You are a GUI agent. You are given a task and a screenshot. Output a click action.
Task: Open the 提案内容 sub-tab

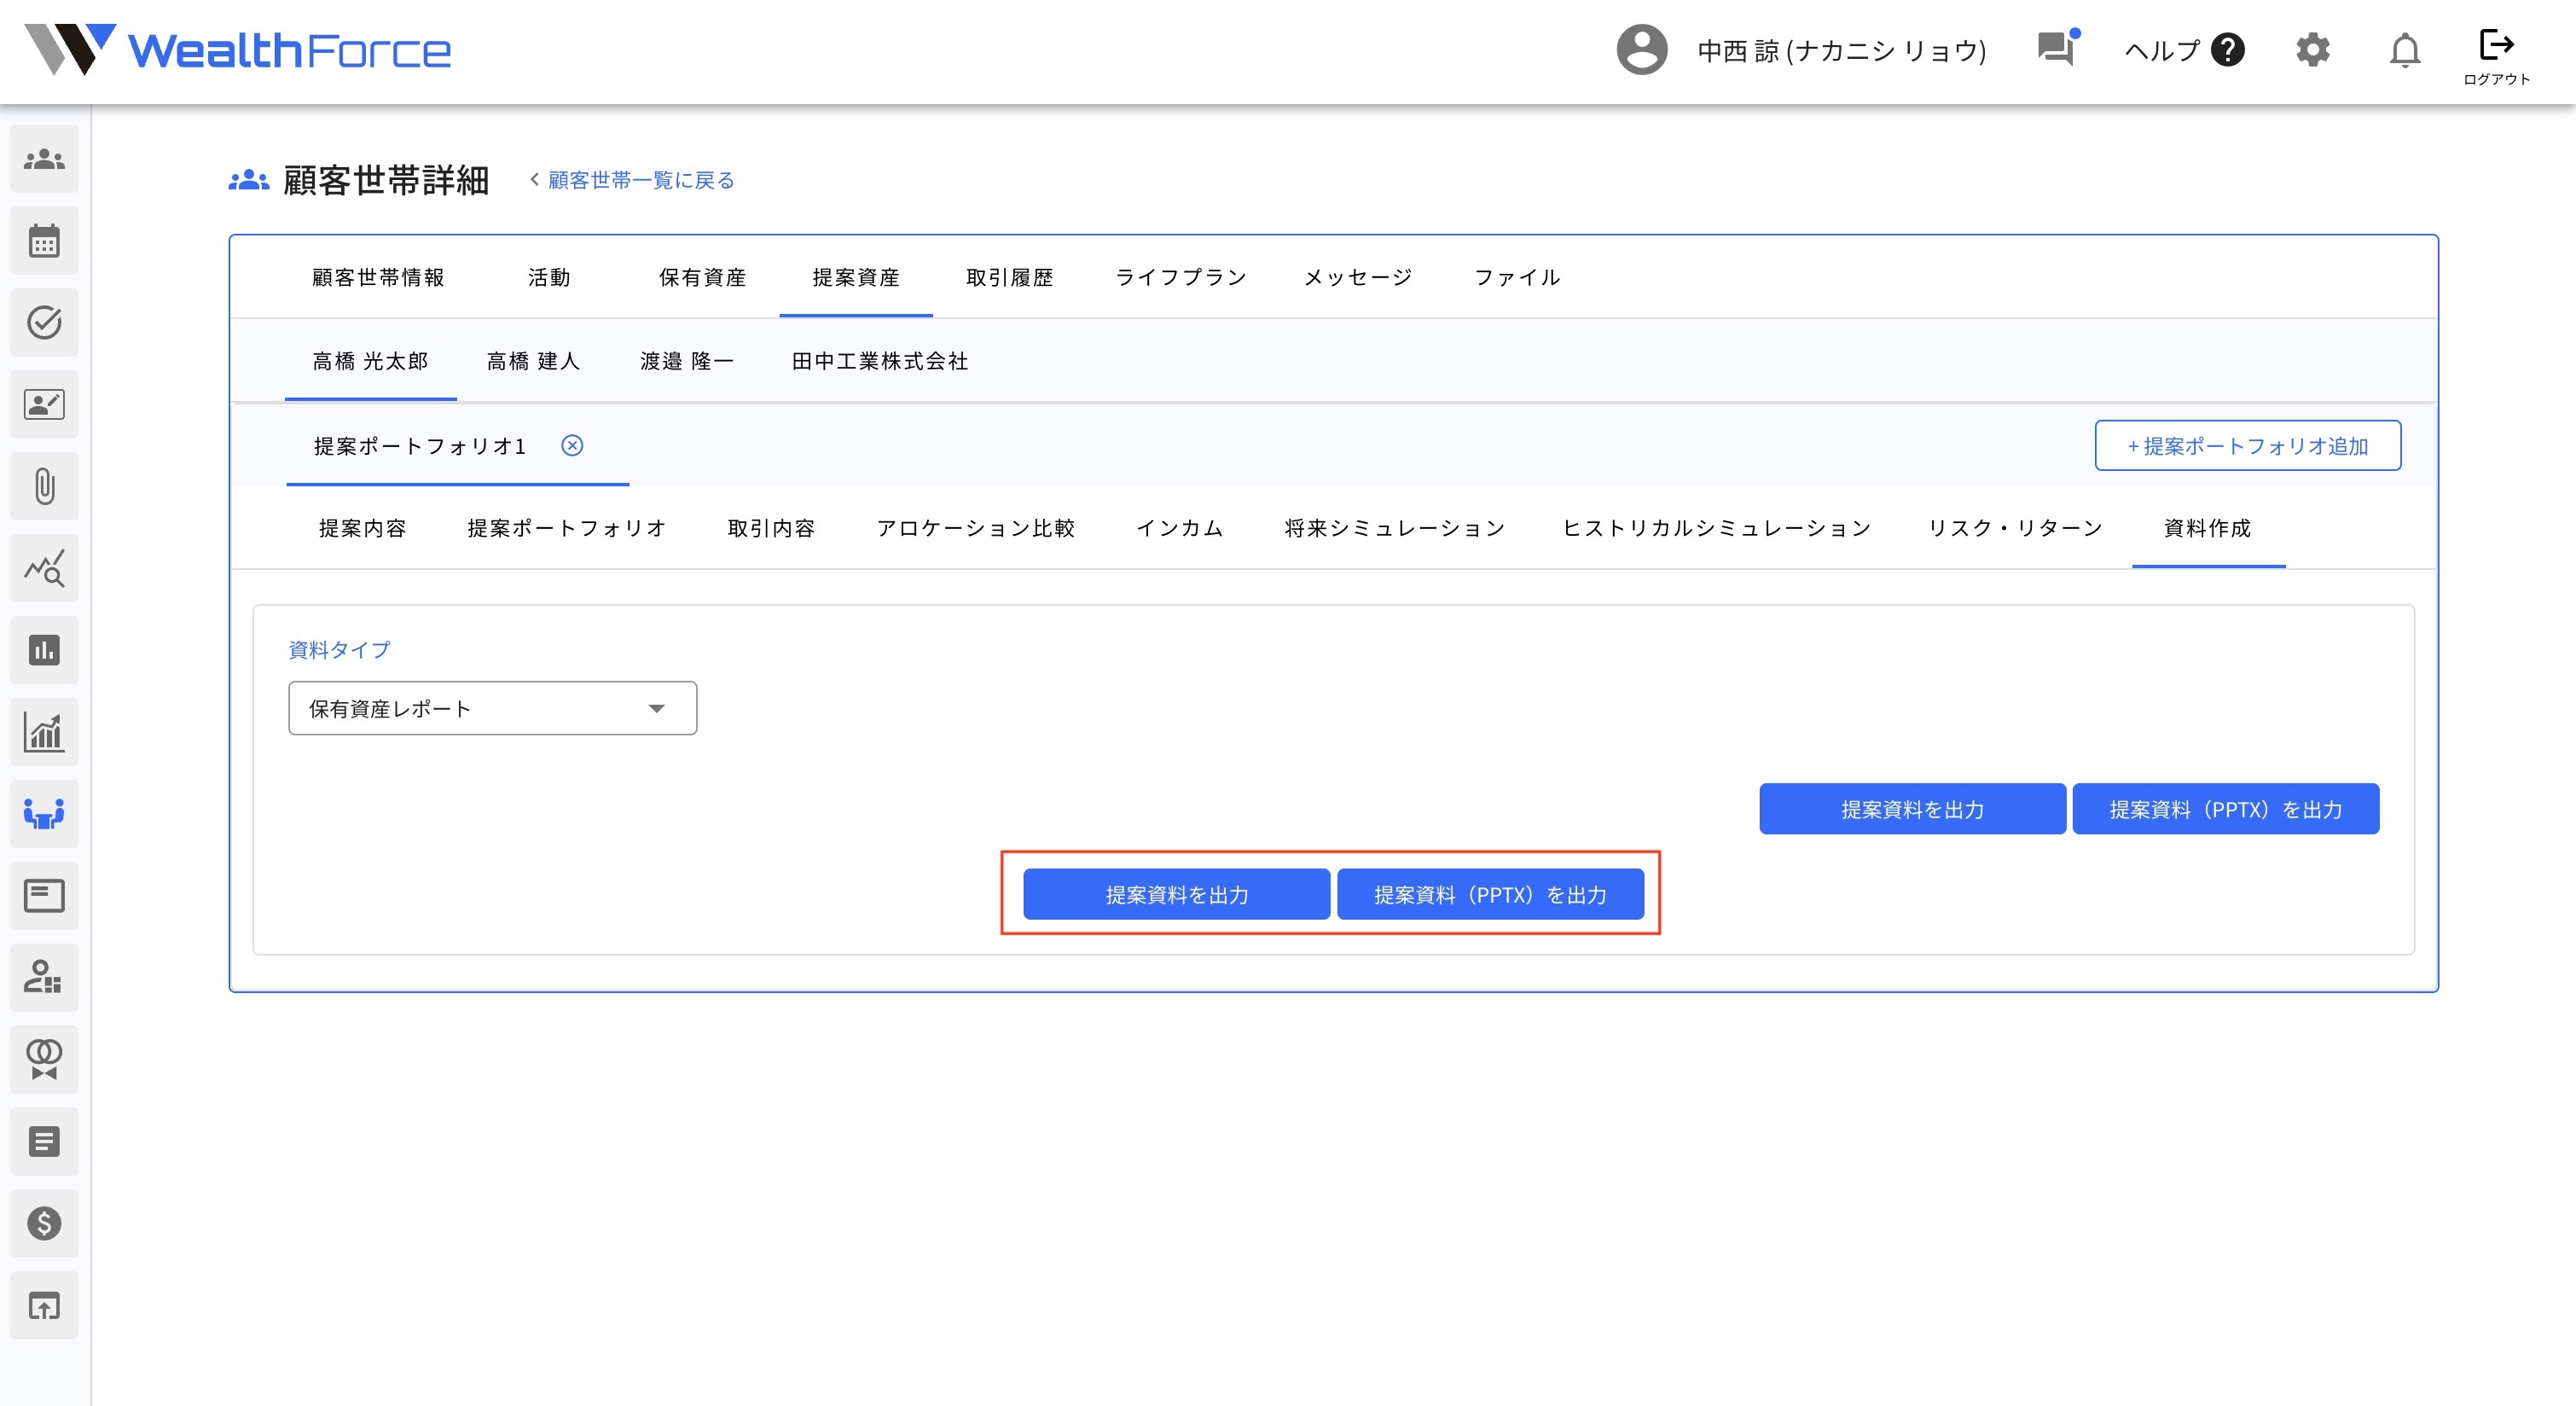(362, 528)
